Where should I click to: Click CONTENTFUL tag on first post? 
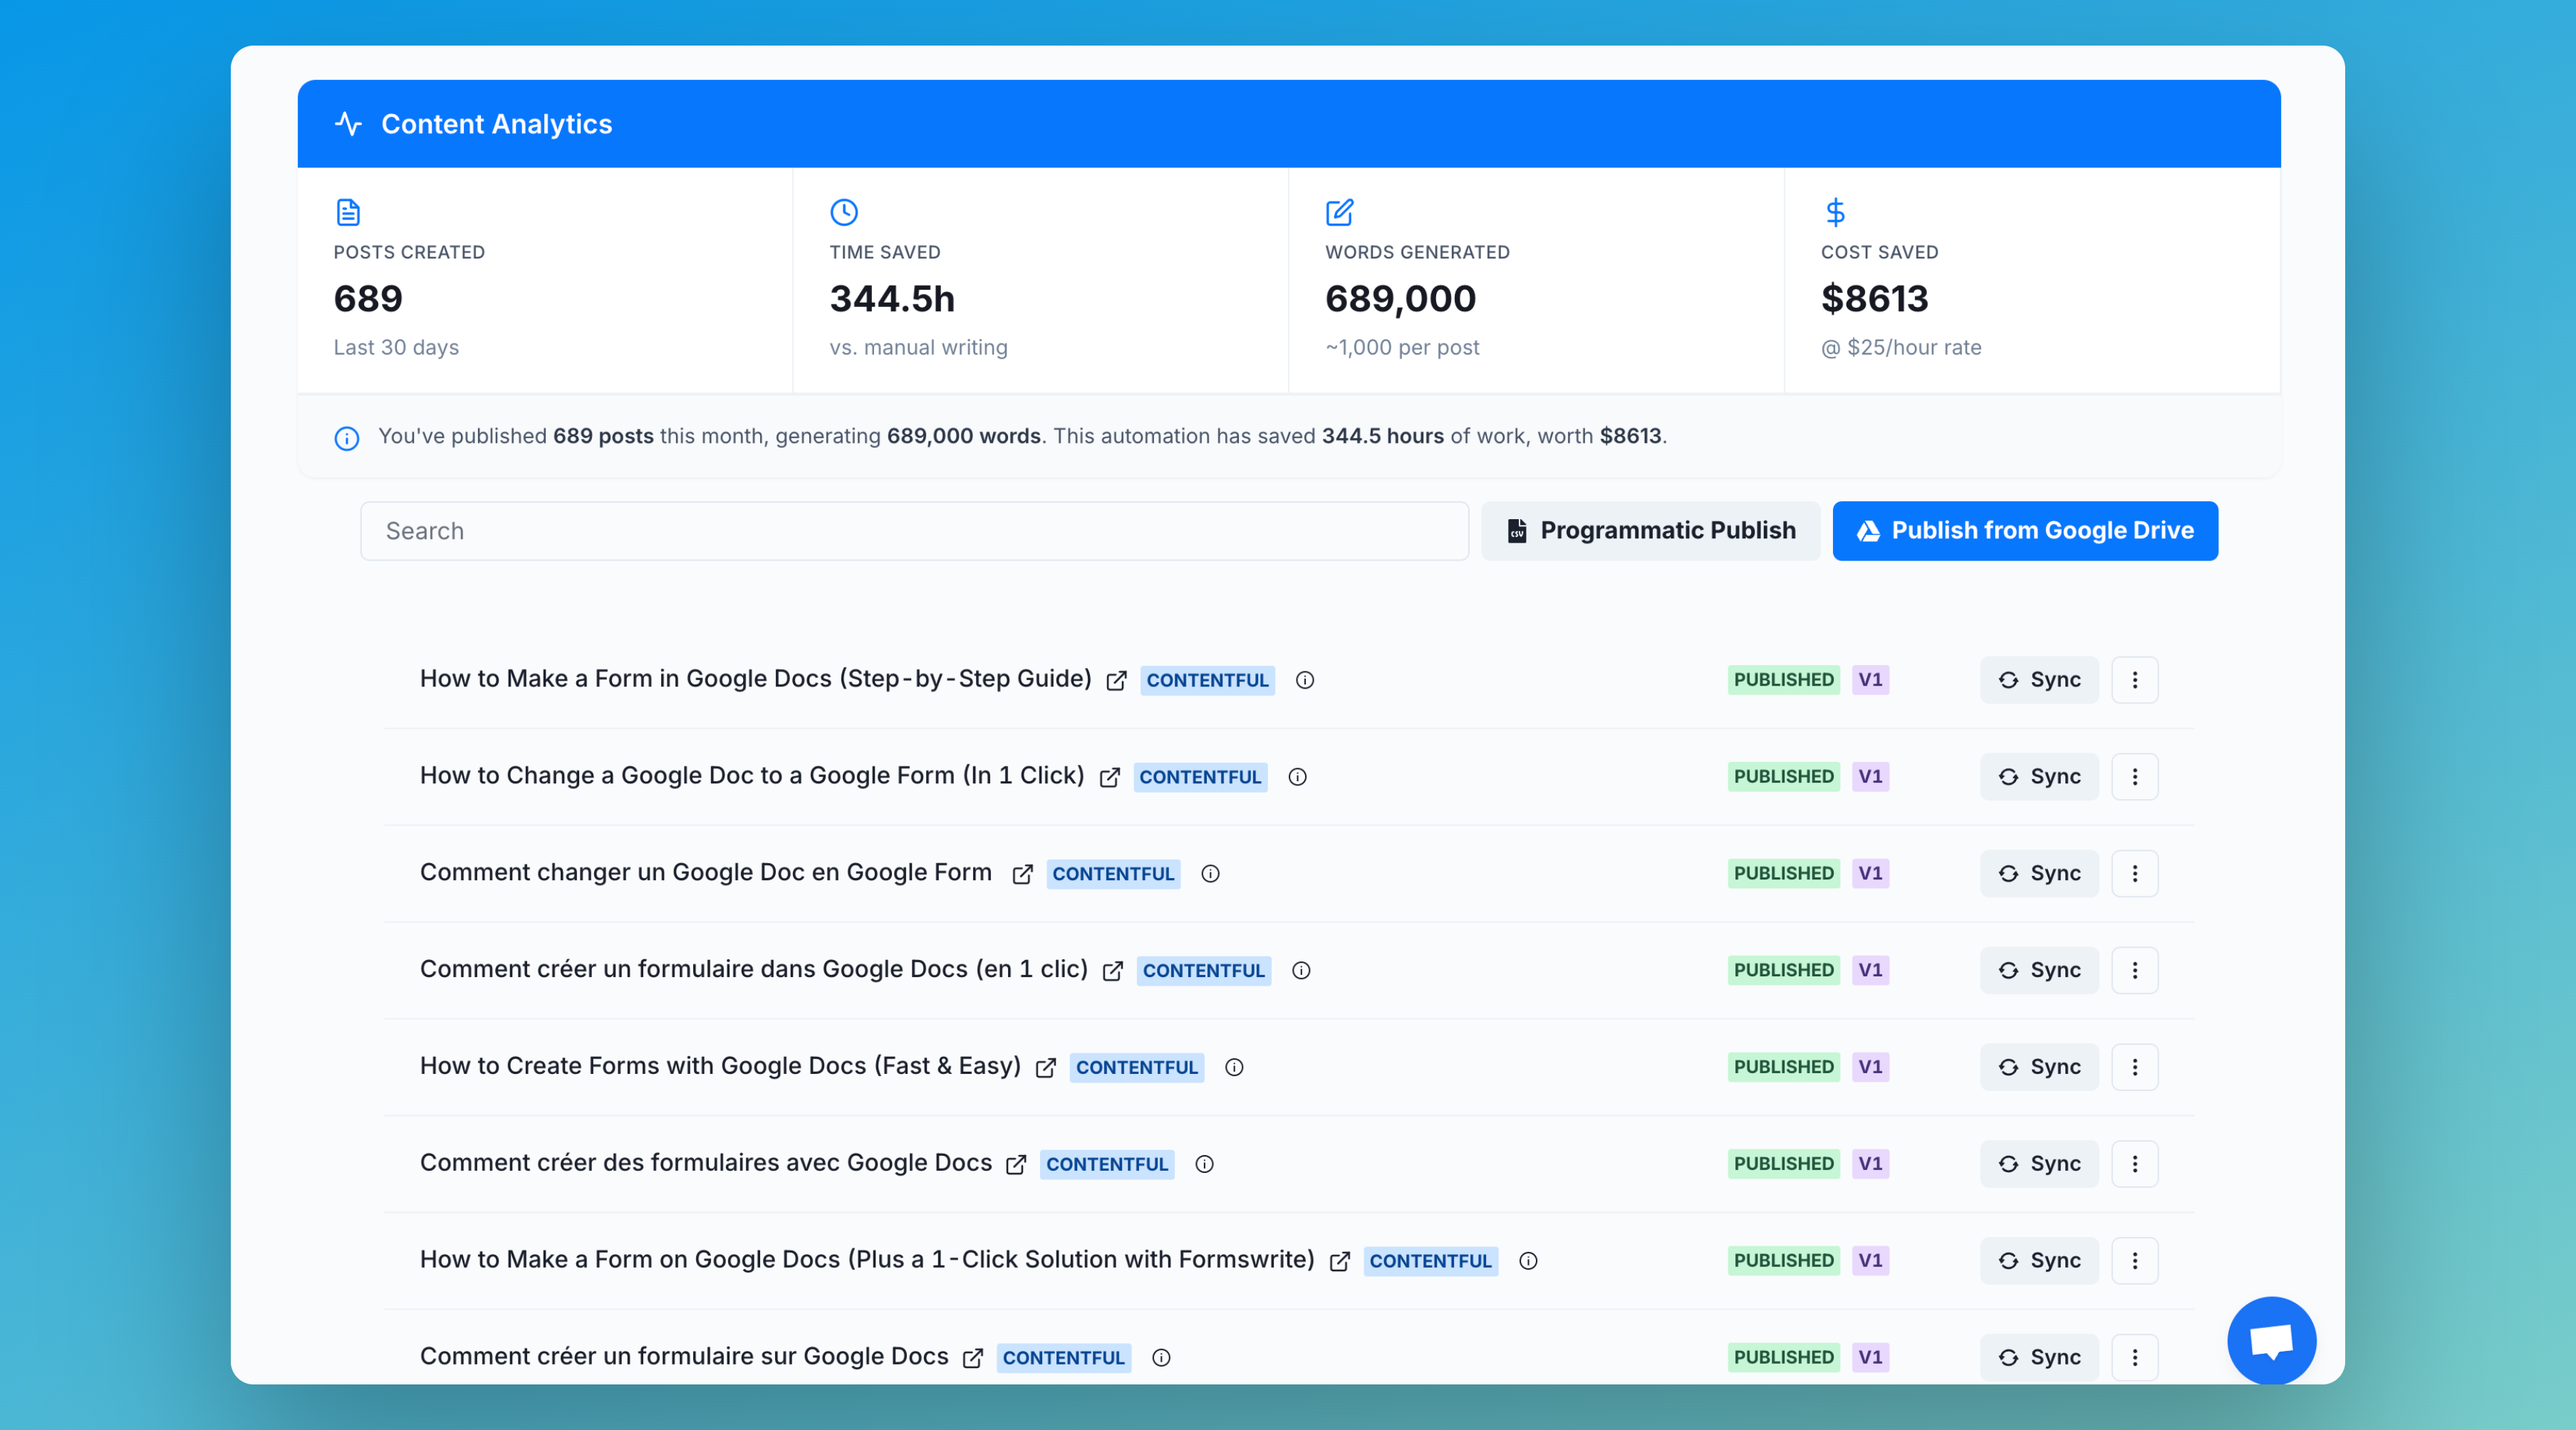(x=1207, y=680)
